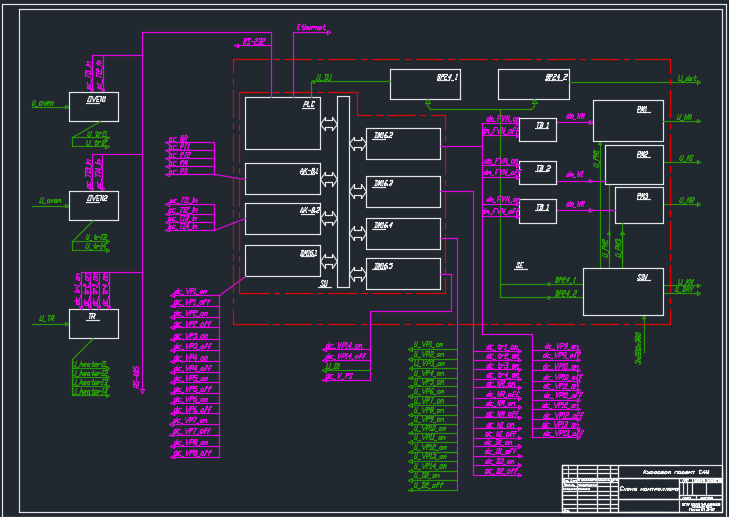Click the TM16.2 module block

coord(403,143)
